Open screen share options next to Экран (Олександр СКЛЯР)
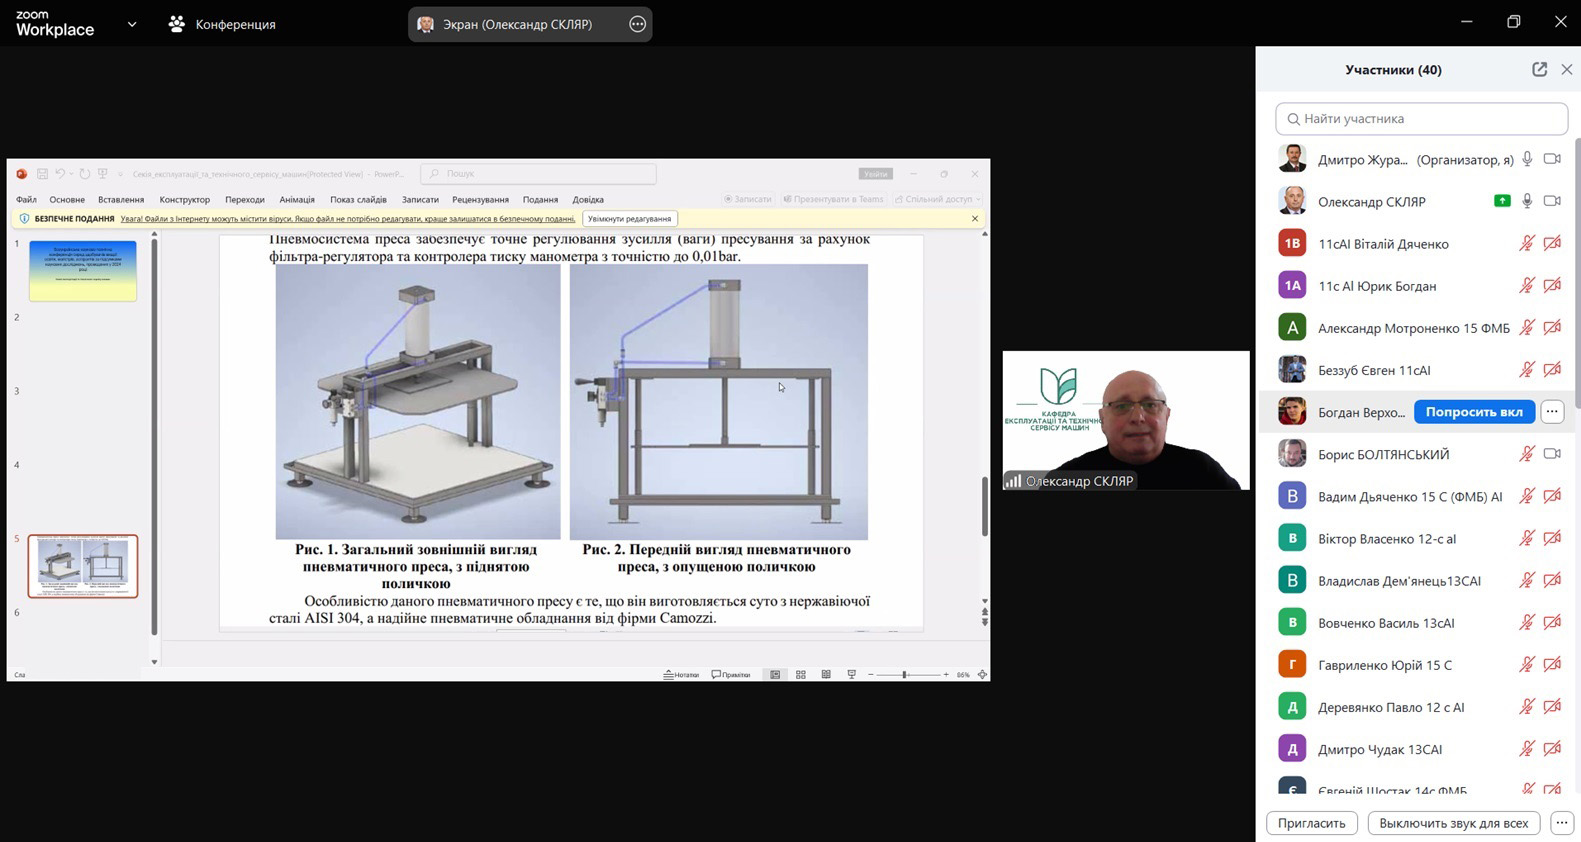This screenshot has height=842, width=1581. point(637,24)
